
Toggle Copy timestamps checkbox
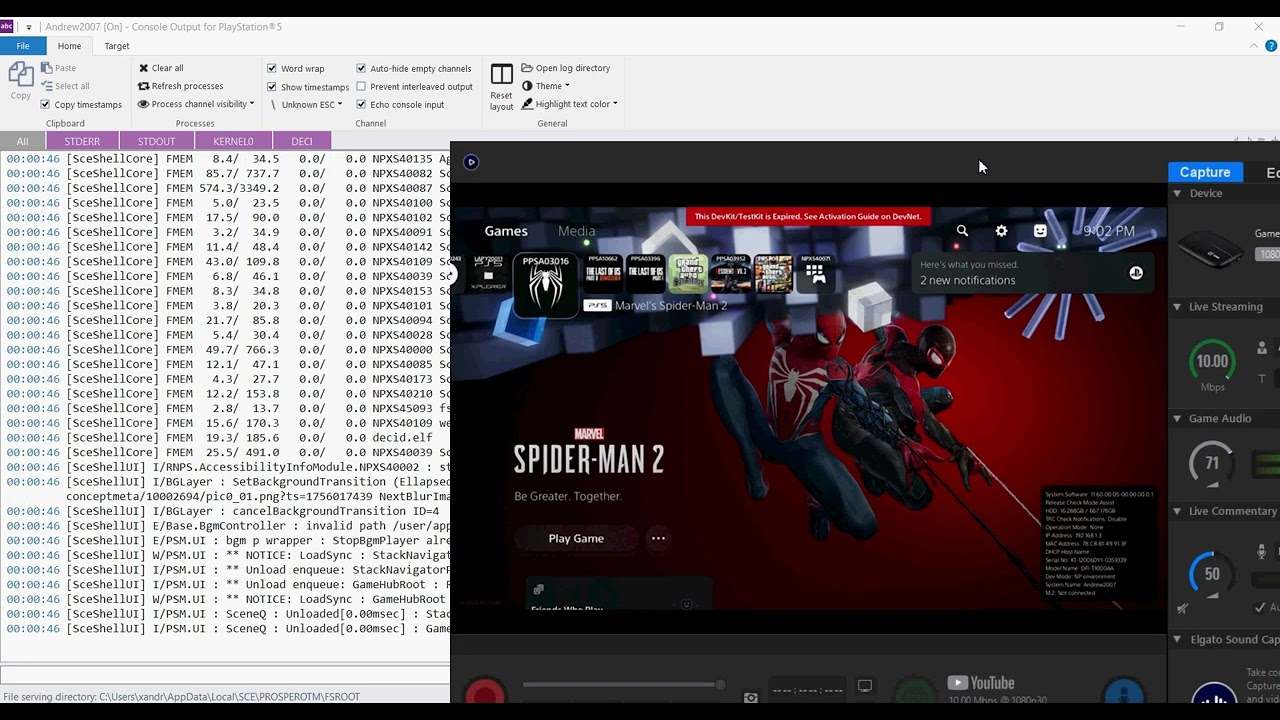45,104
